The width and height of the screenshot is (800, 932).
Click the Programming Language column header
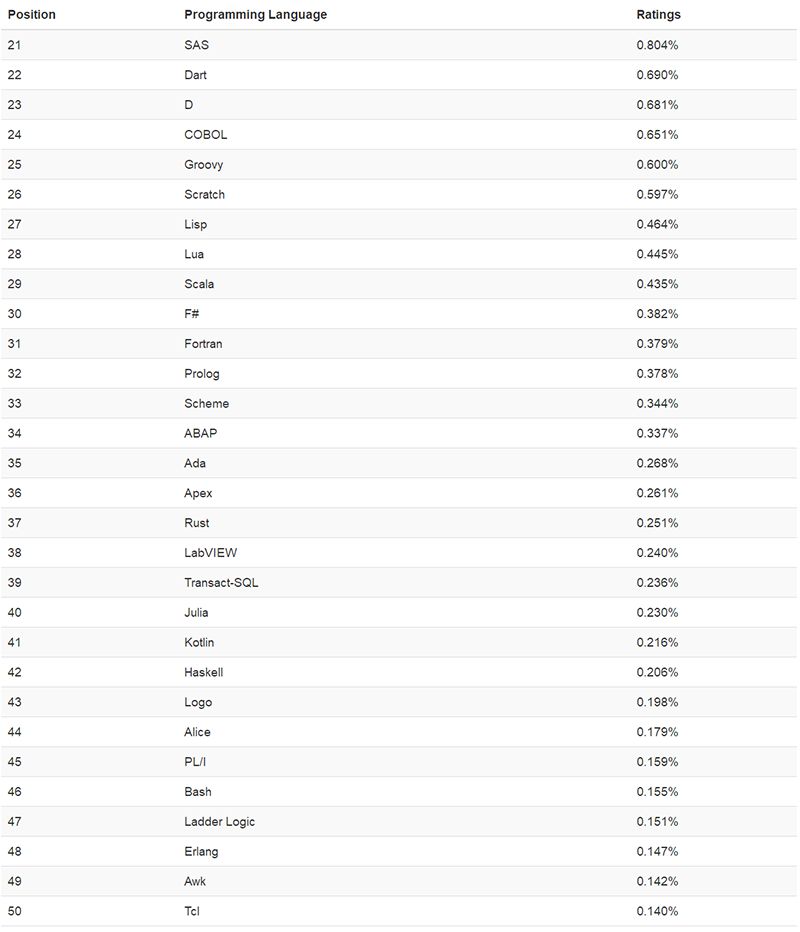[x=256, y=15]
